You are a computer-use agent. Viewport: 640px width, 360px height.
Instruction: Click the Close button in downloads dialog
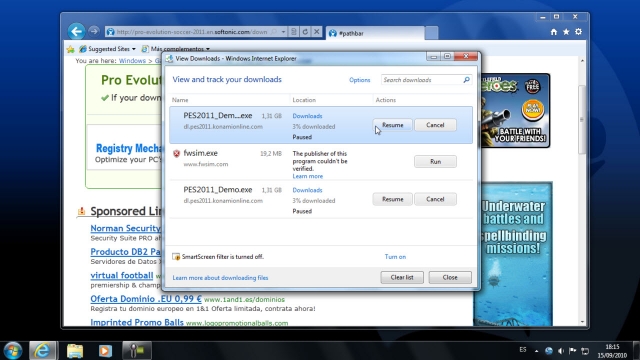pyautogui.click(x=450, y=278)
